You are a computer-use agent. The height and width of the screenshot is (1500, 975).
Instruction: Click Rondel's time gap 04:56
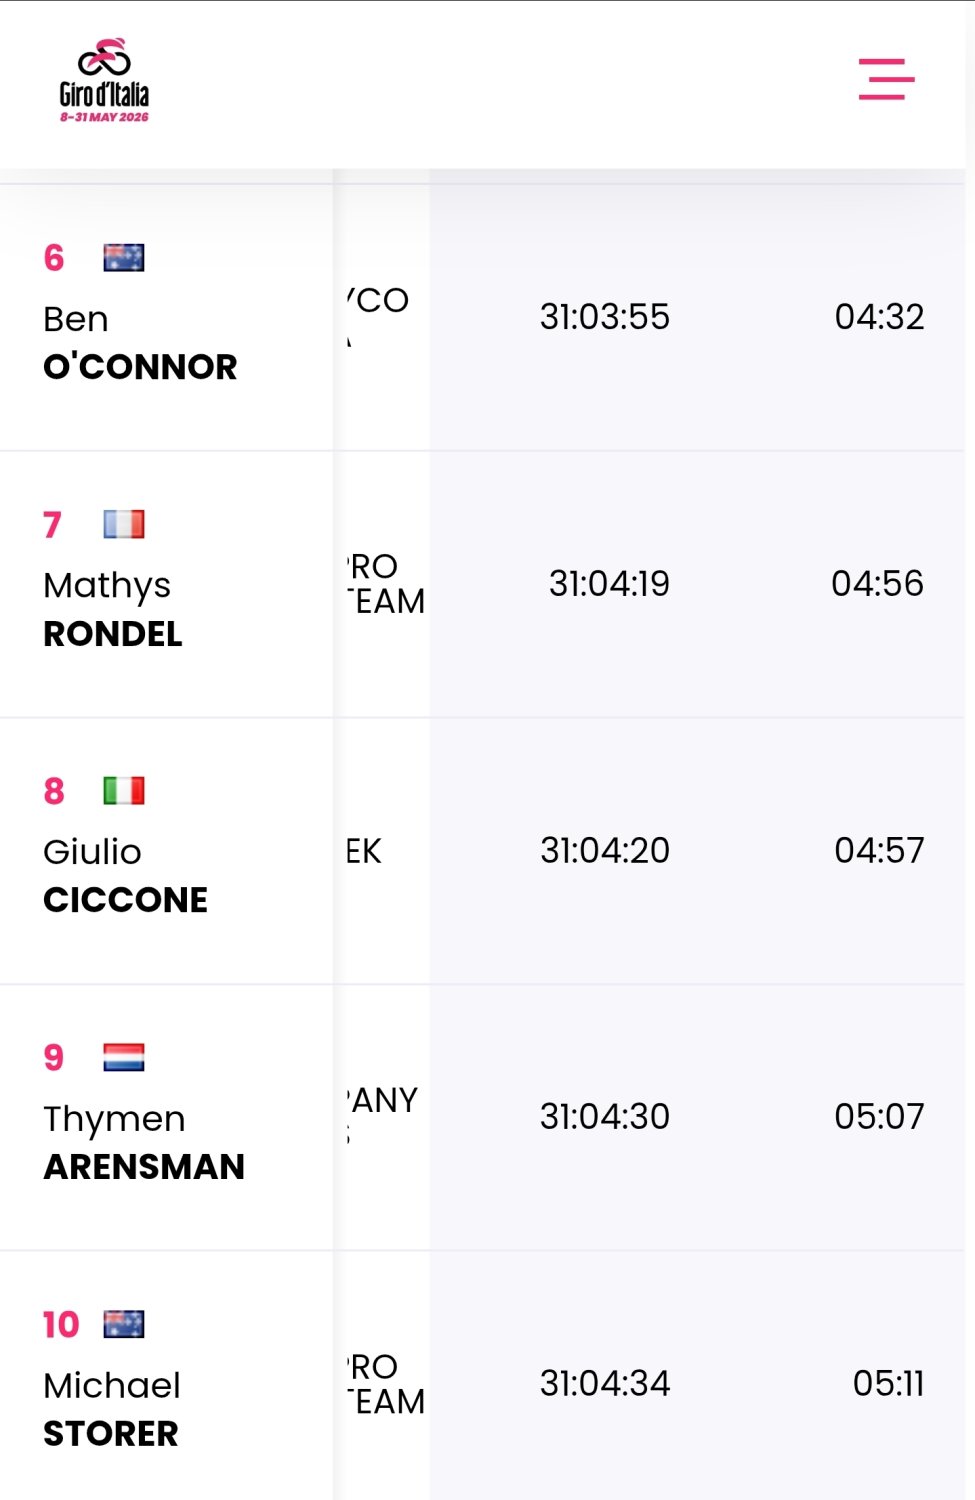click(878, 583)
